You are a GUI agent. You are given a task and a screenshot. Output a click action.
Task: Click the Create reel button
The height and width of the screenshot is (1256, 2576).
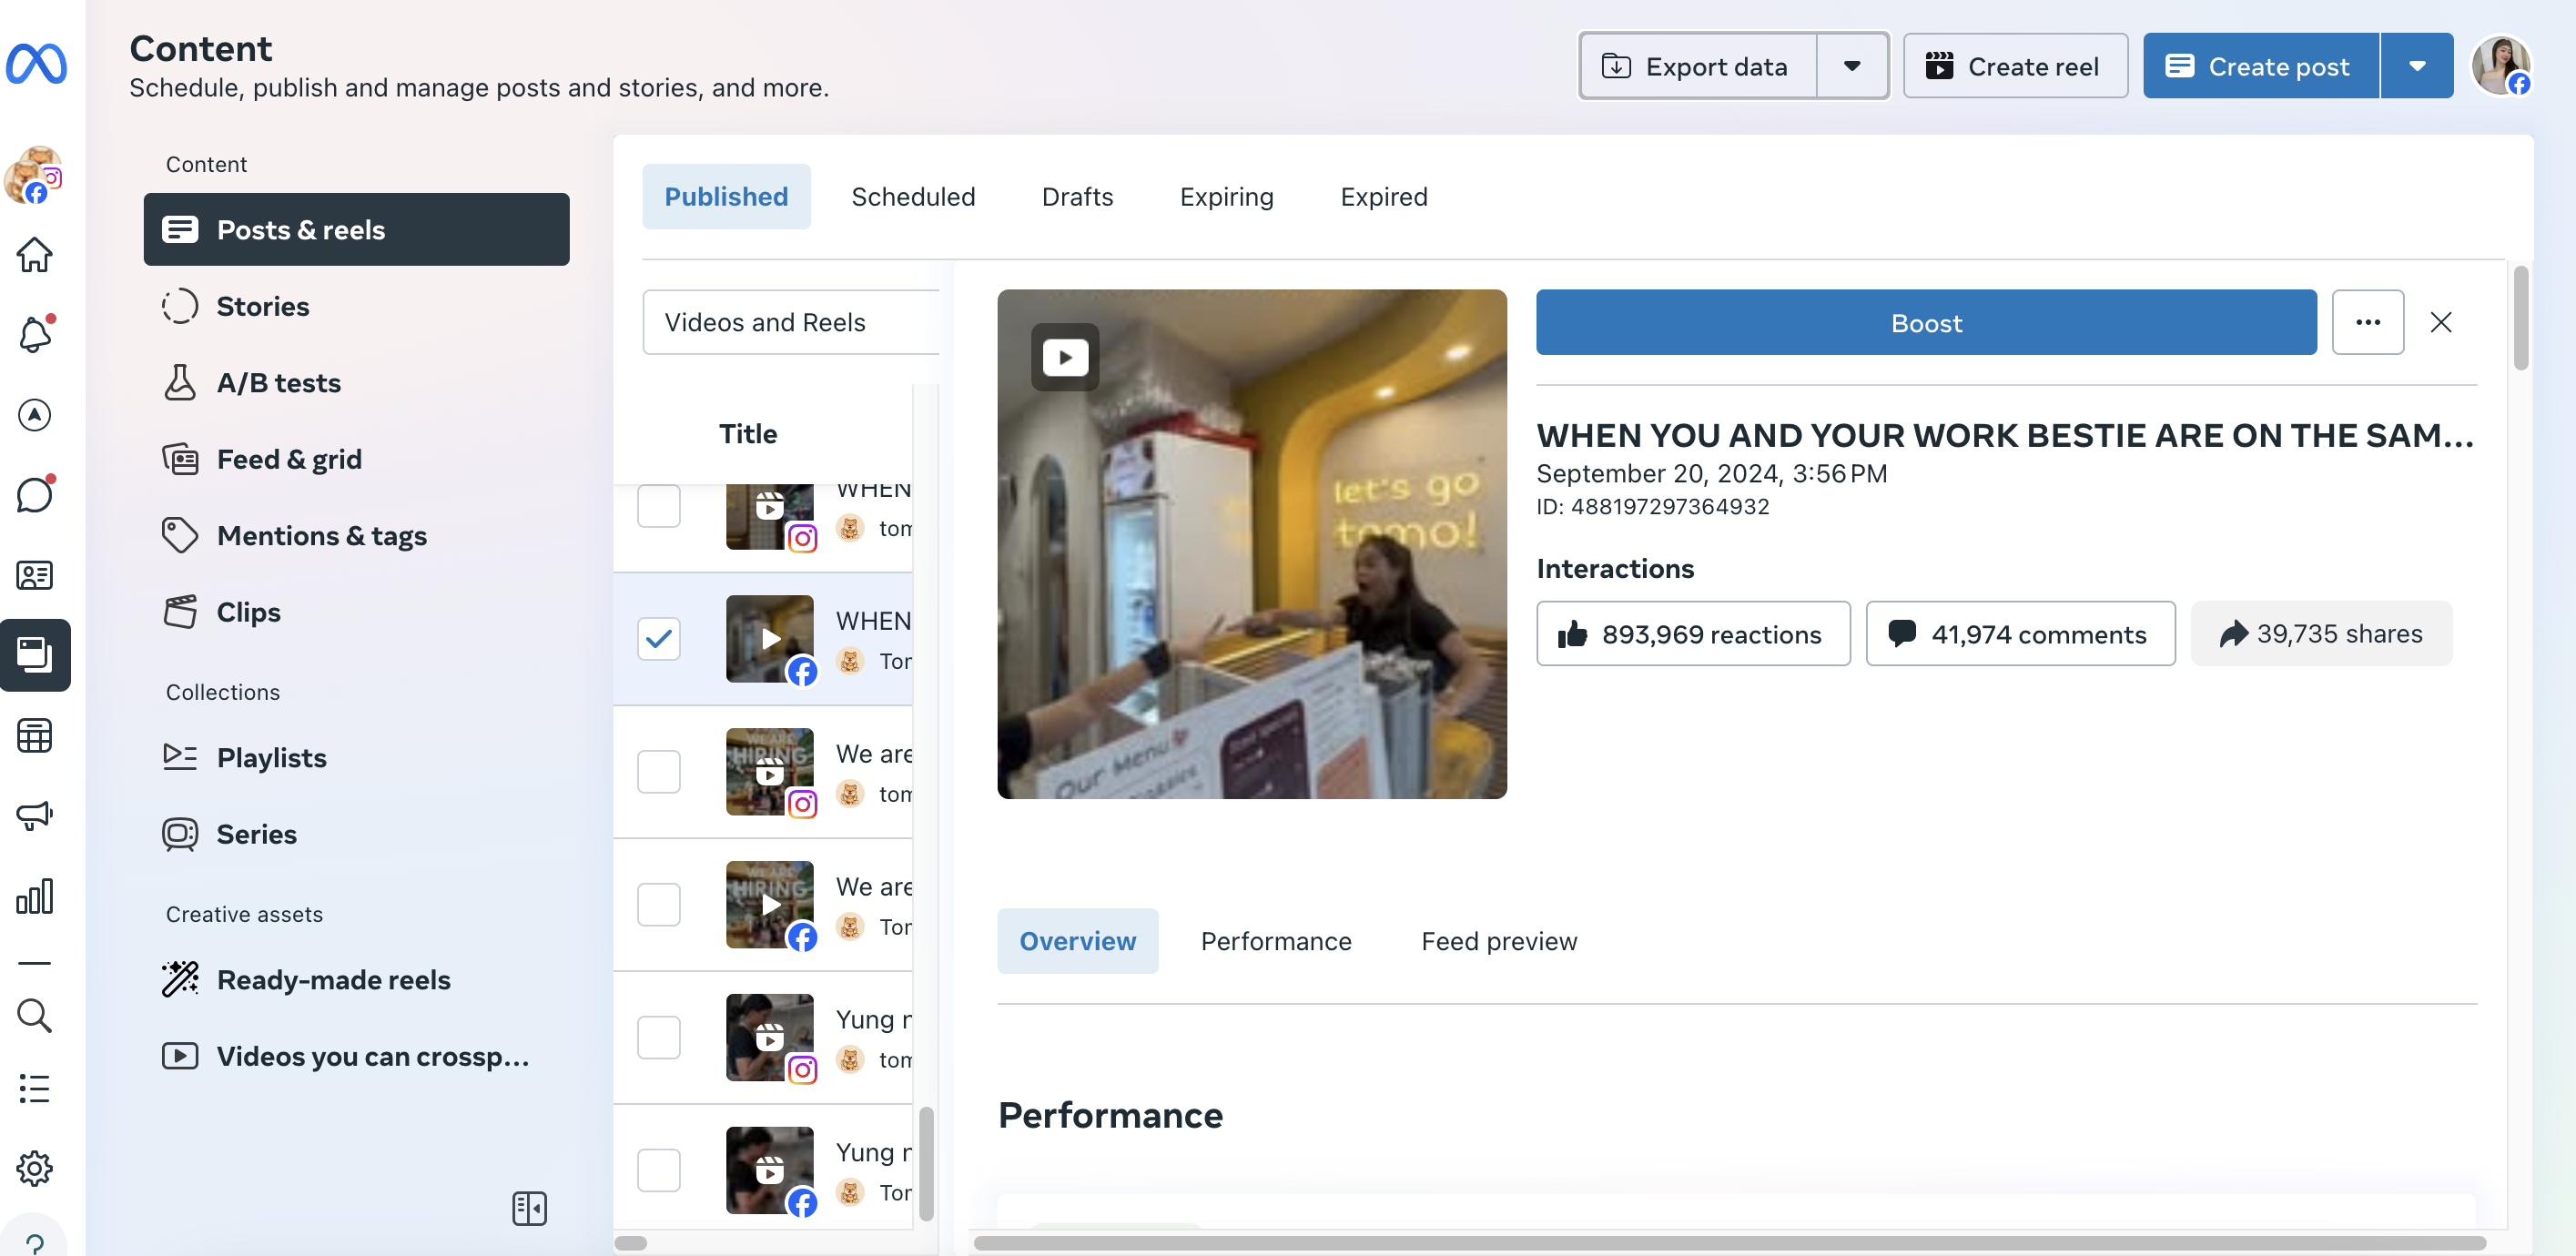point(2014,66)
